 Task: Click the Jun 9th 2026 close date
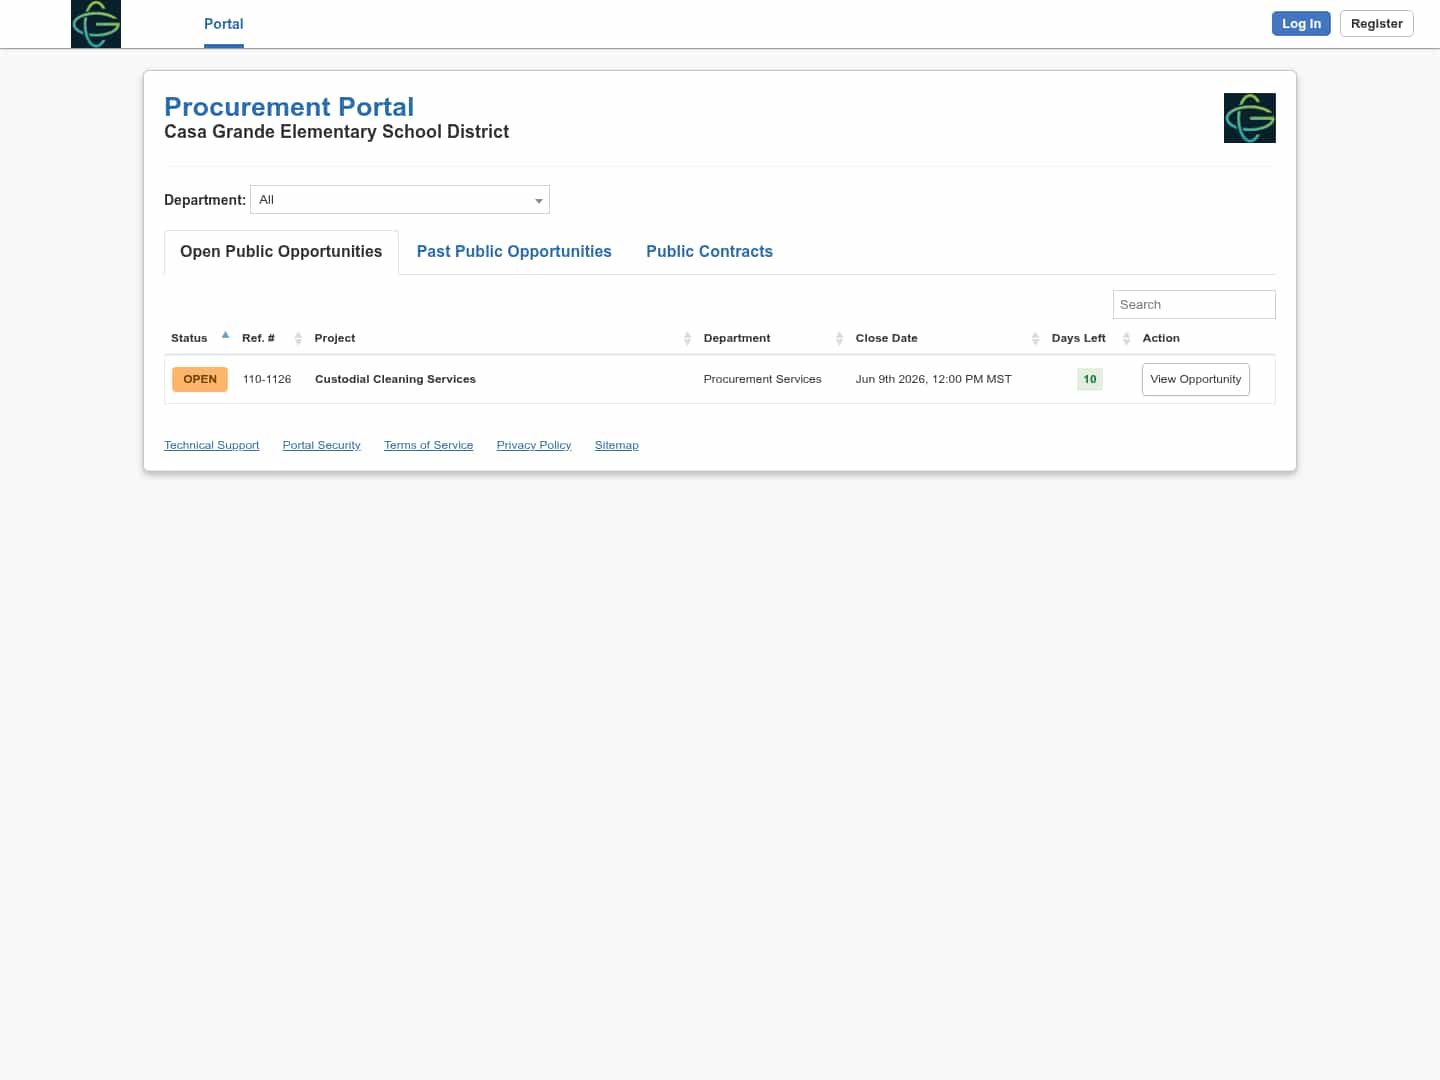(x=933, y=379)
